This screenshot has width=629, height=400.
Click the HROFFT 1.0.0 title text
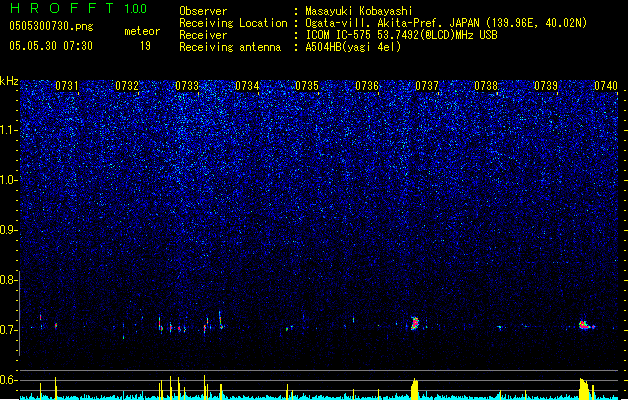[x=79, y=8]
